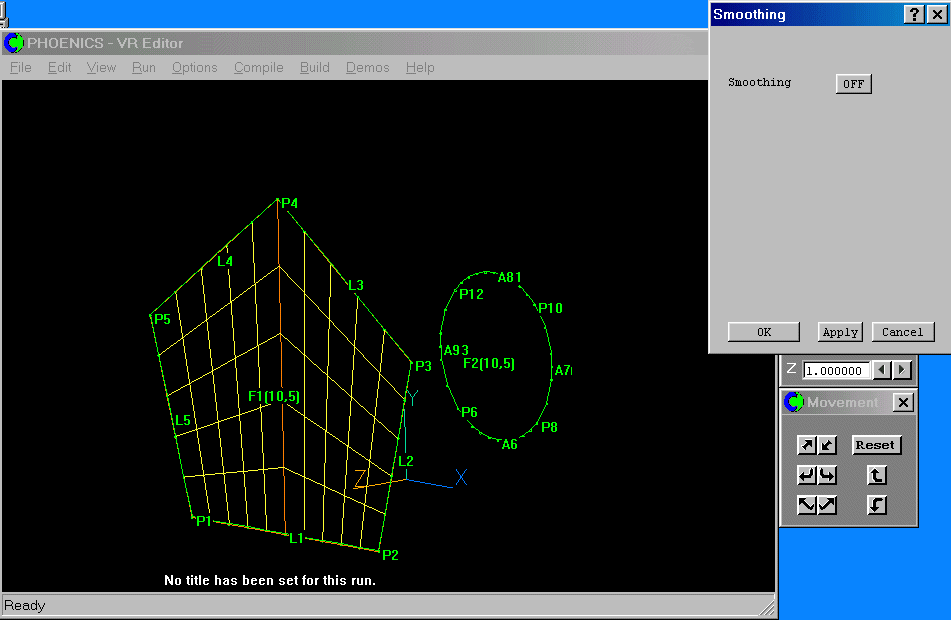Screen dimensions: 951x620
Task: Click the pan-left arrow in Movement panel
Action: coord(807,475)
